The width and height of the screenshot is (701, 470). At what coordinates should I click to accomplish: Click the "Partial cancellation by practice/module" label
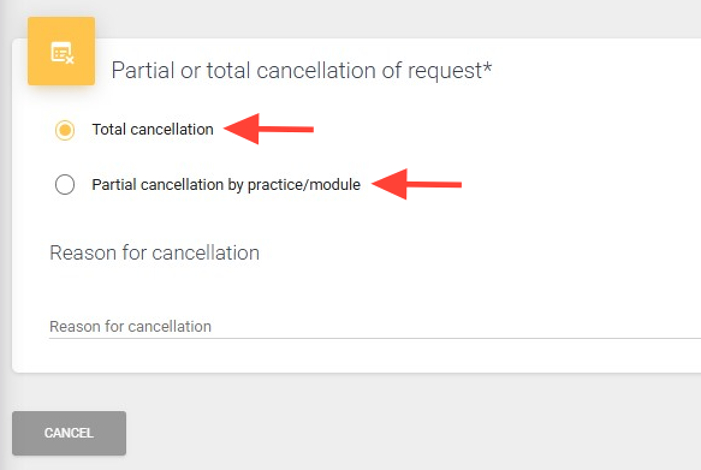225,184
